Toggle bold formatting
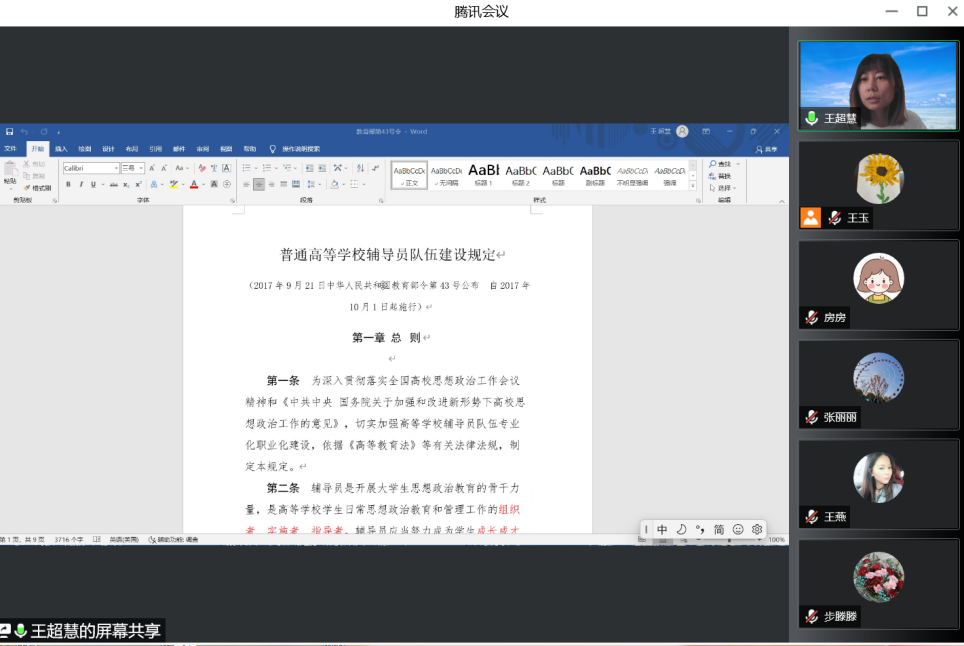Image resolution: width=964 pixels, height=646 pixels. point(68,184)
